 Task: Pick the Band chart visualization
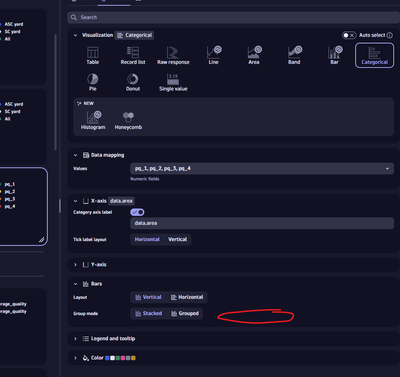pos(294,55)
